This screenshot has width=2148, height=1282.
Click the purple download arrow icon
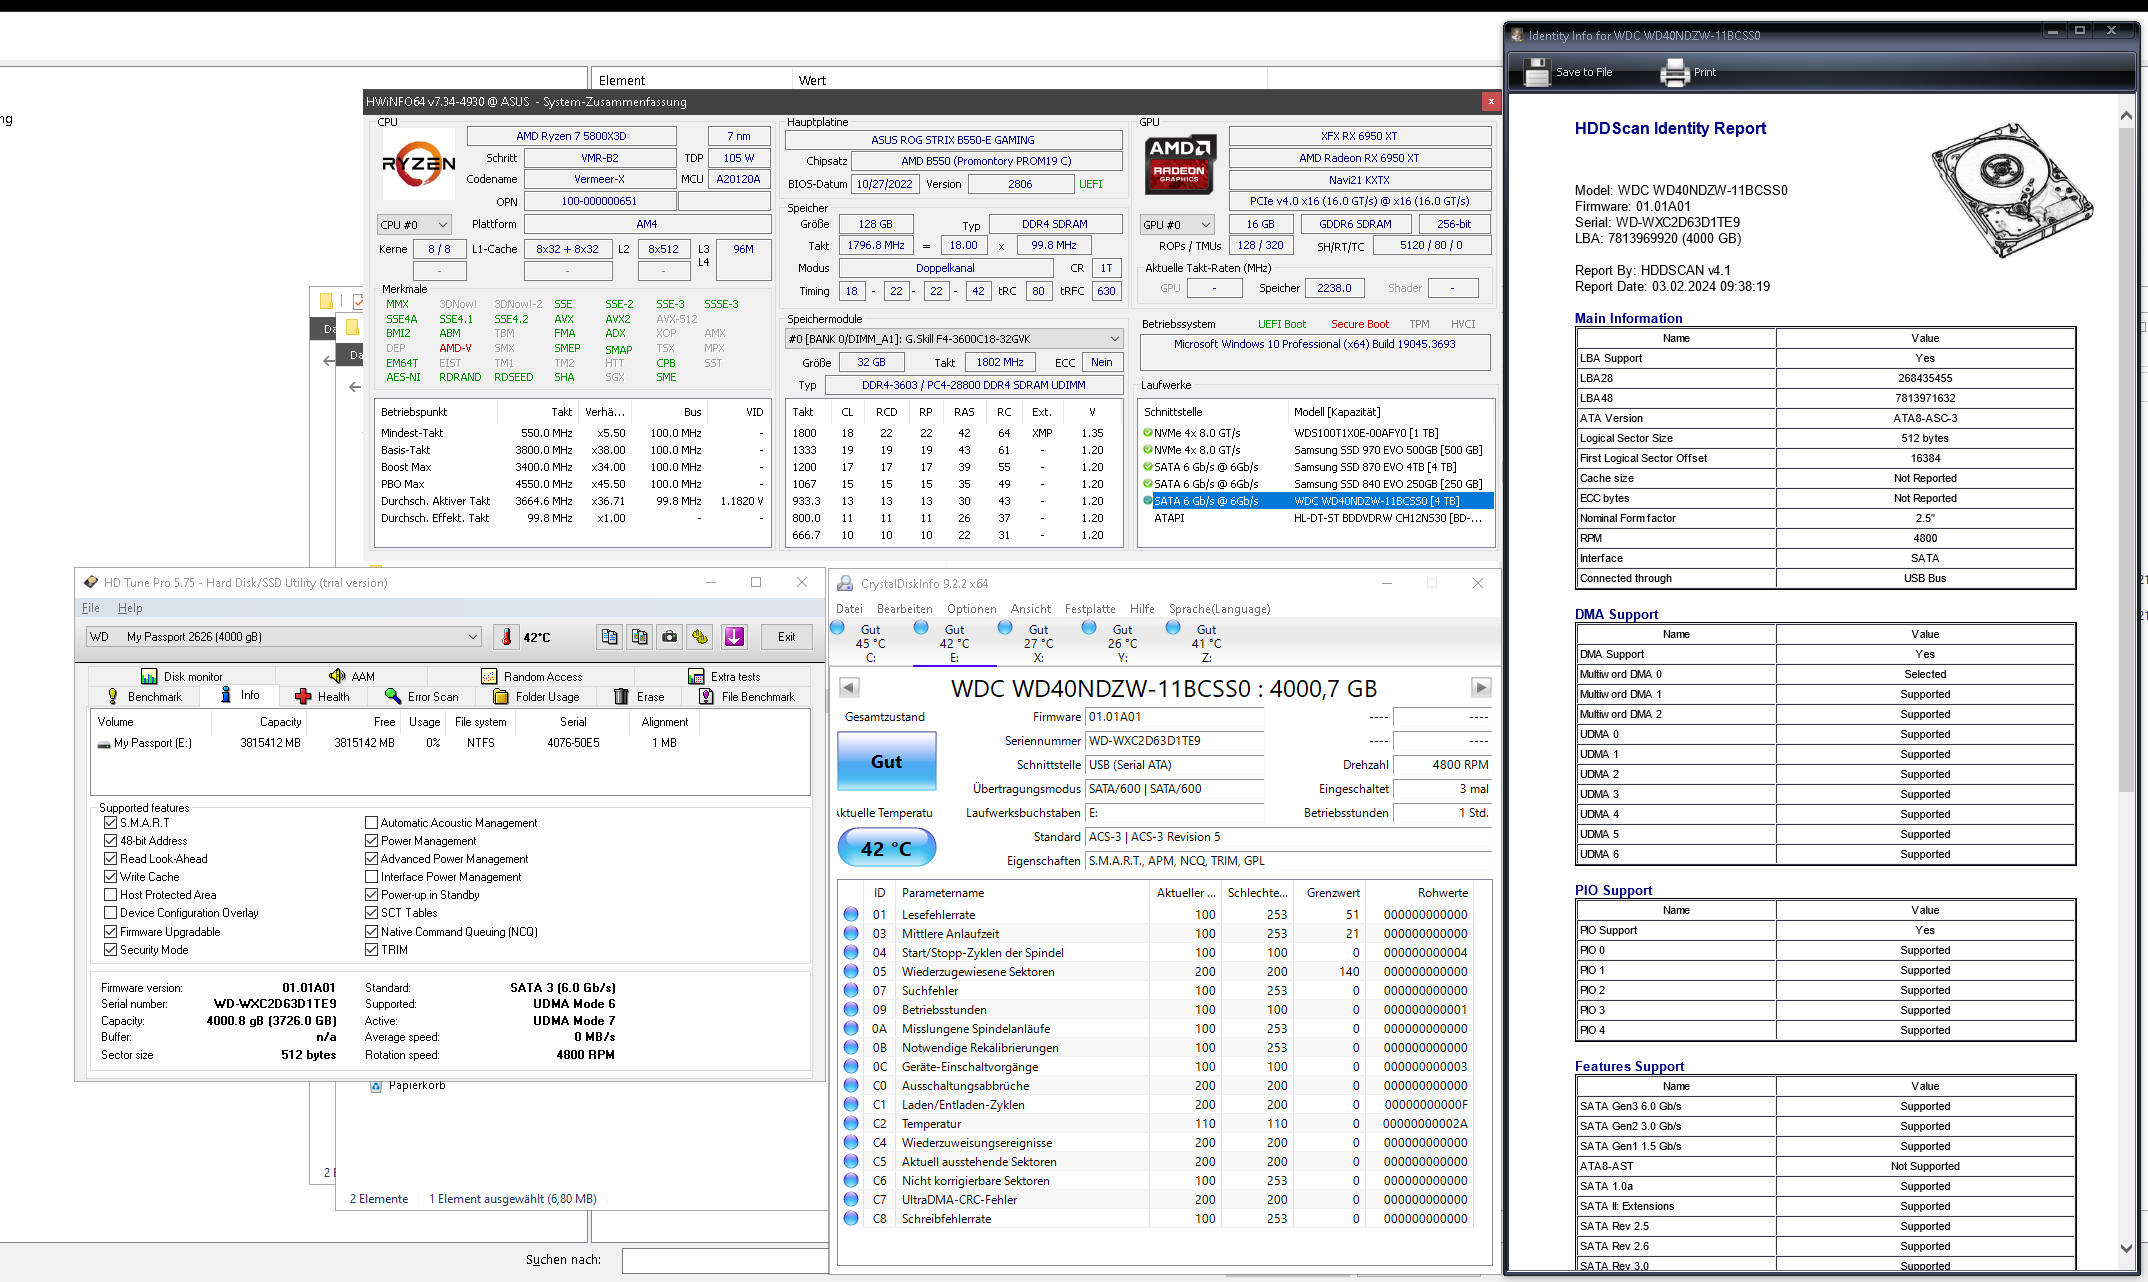click(735, 637)
